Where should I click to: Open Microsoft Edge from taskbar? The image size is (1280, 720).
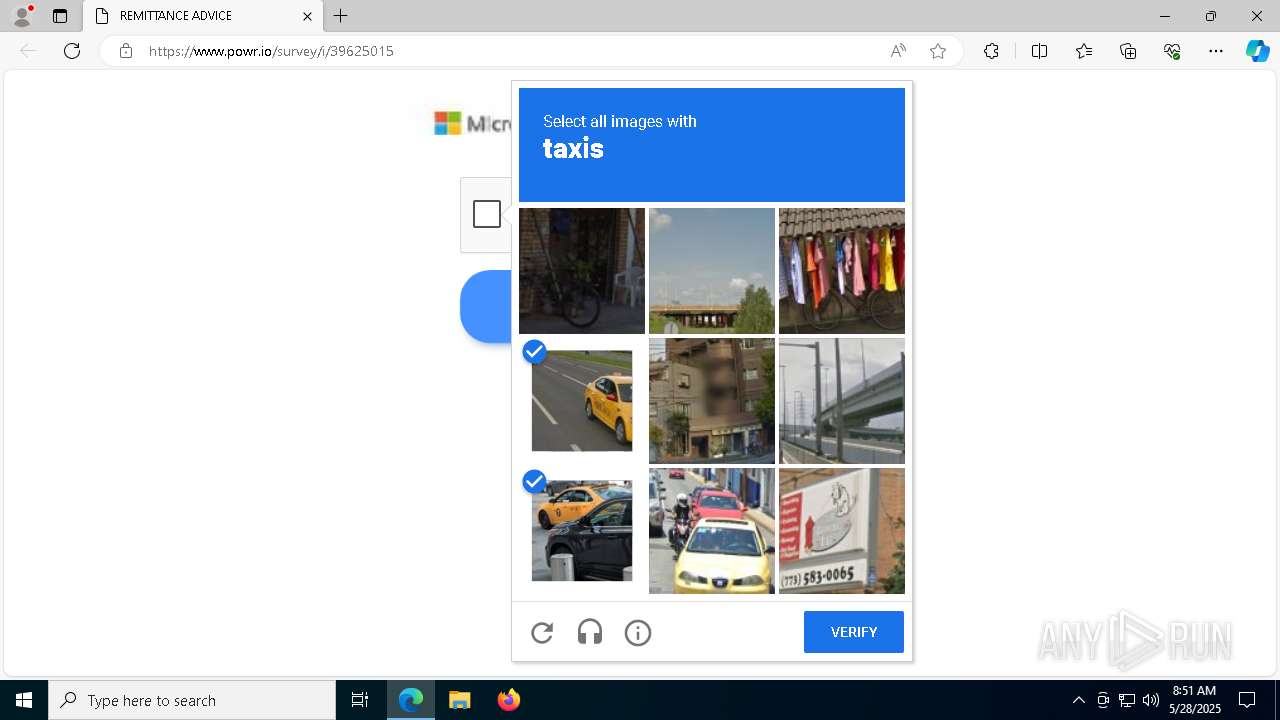tap(411, 700)
